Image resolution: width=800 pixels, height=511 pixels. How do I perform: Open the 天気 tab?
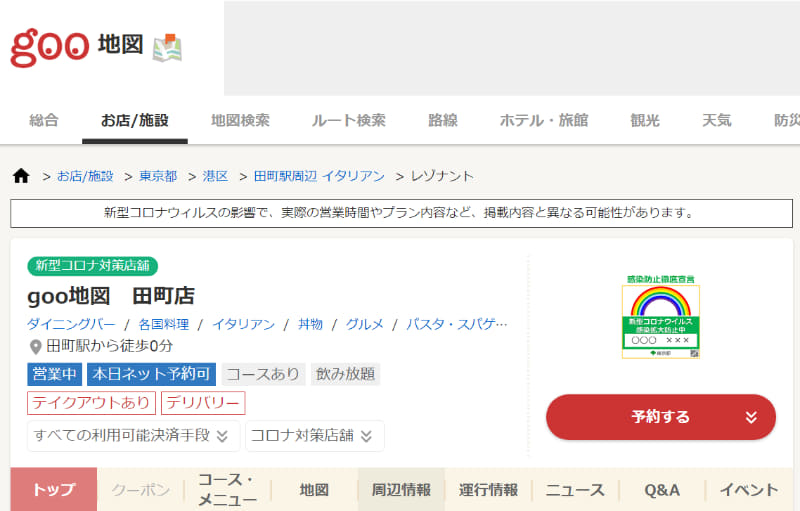(717, 120)
